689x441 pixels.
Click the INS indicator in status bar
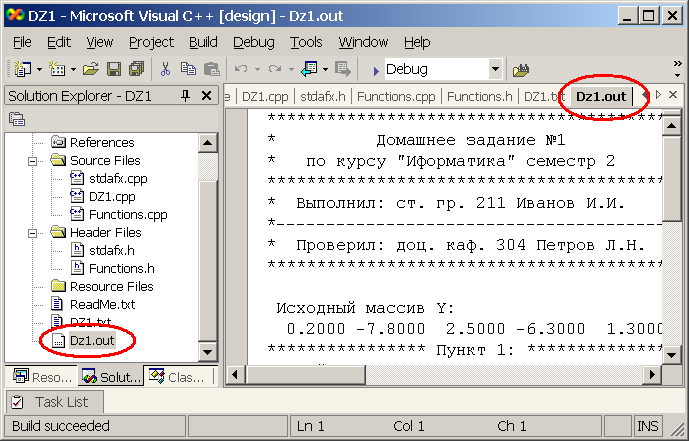648,426
